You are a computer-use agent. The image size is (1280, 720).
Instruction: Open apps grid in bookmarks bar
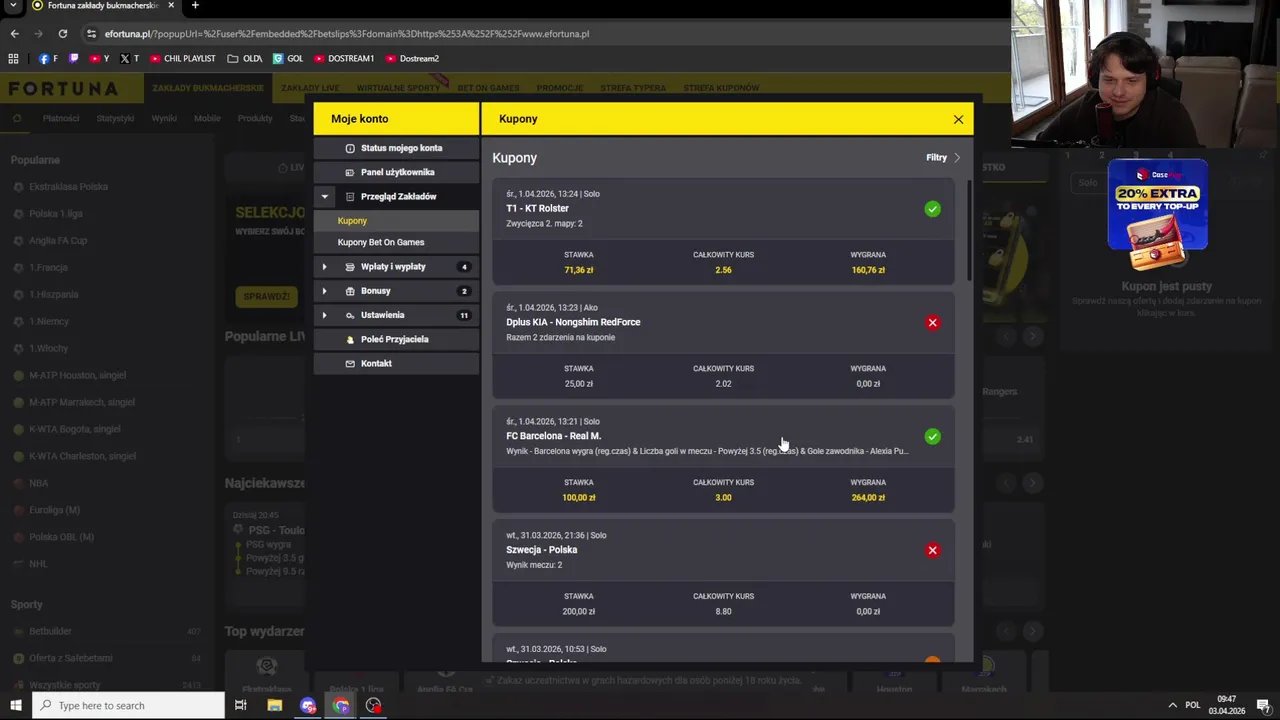pos(14,59)
